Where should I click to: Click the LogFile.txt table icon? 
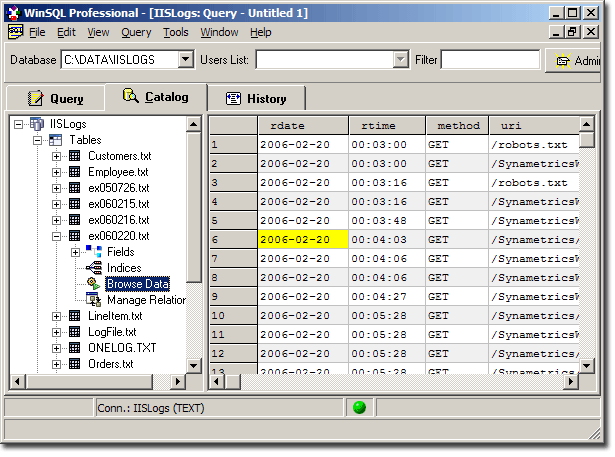pos(75,332)
